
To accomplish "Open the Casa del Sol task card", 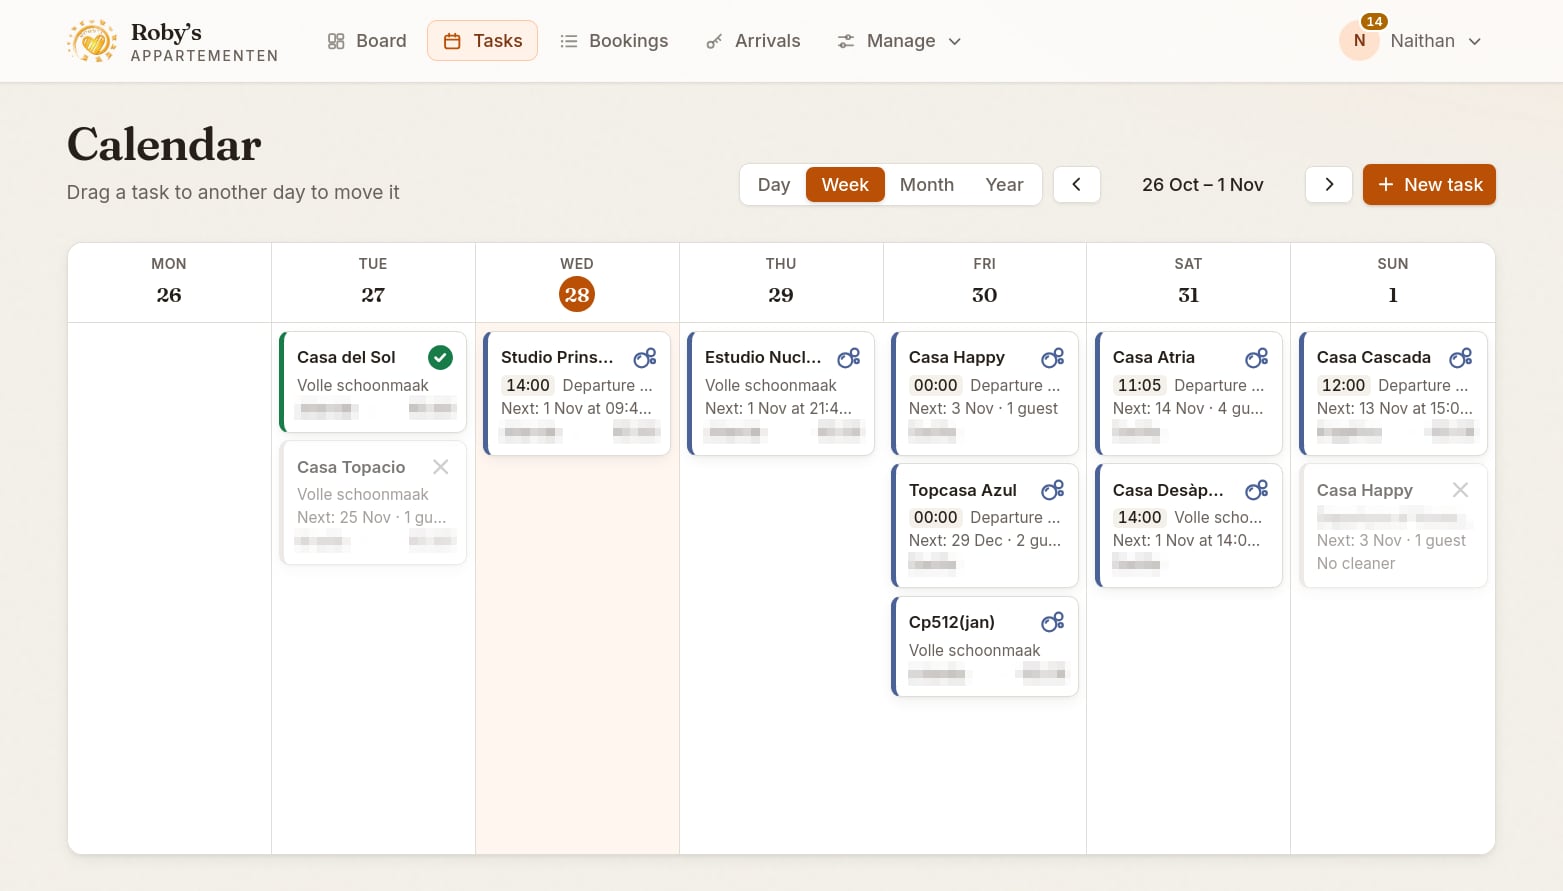I will pos(373,382).
